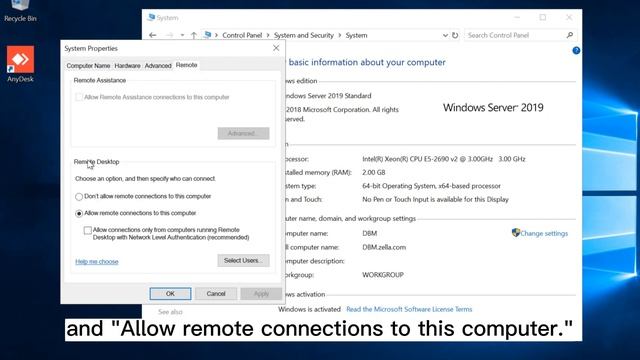Toggle Allow Remote Assistance connections checkbox
Image resolution: width=640 pixels, height=360 pixels.
pos(79,97)
